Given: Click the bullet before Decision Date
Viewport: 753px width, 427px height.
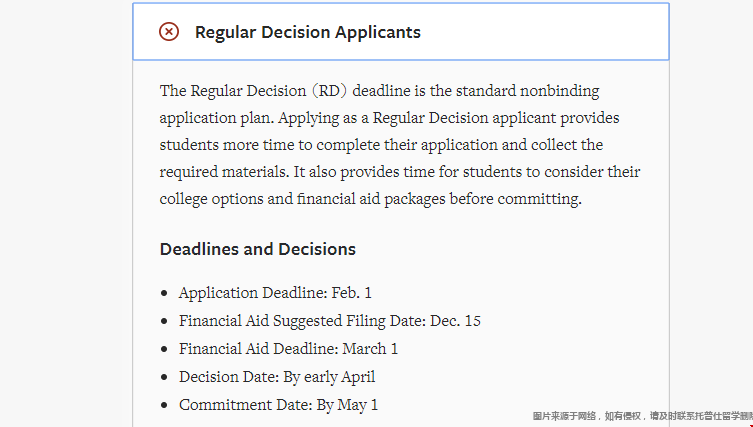Looking at the screenshot, I should (x=165, y=377).
